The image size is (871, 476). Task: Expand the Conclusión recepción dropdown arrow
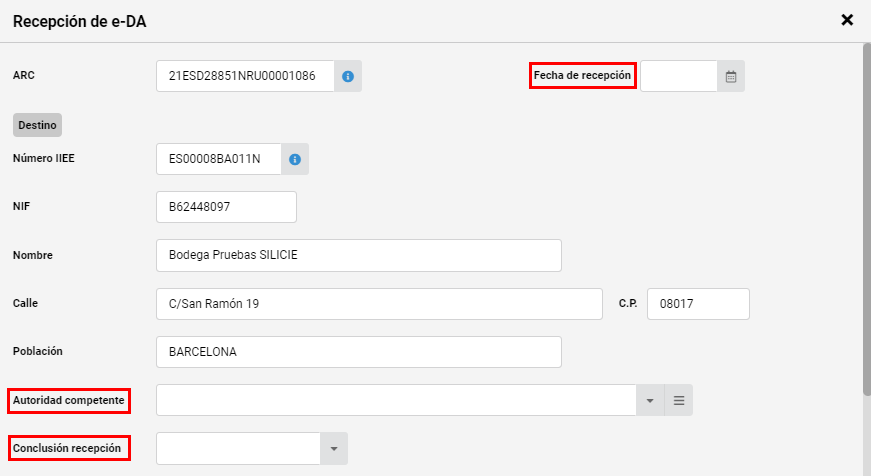(x=334, y=449)
